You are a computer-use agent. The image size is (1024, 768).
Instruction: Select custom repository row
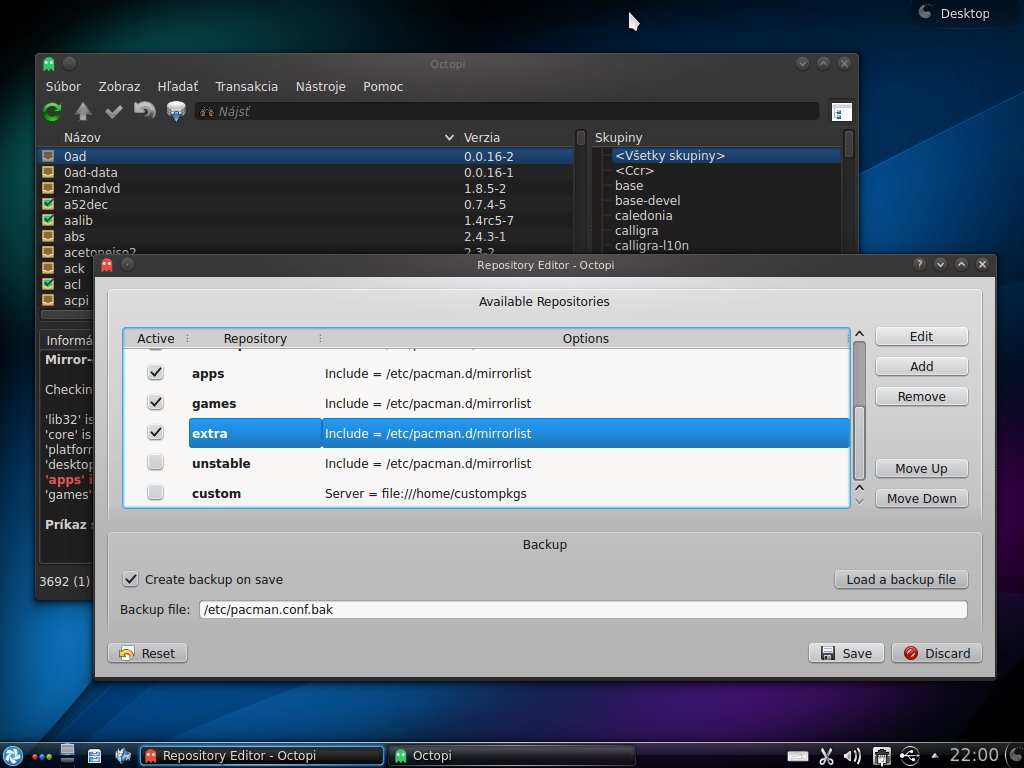tap(487, 493)
